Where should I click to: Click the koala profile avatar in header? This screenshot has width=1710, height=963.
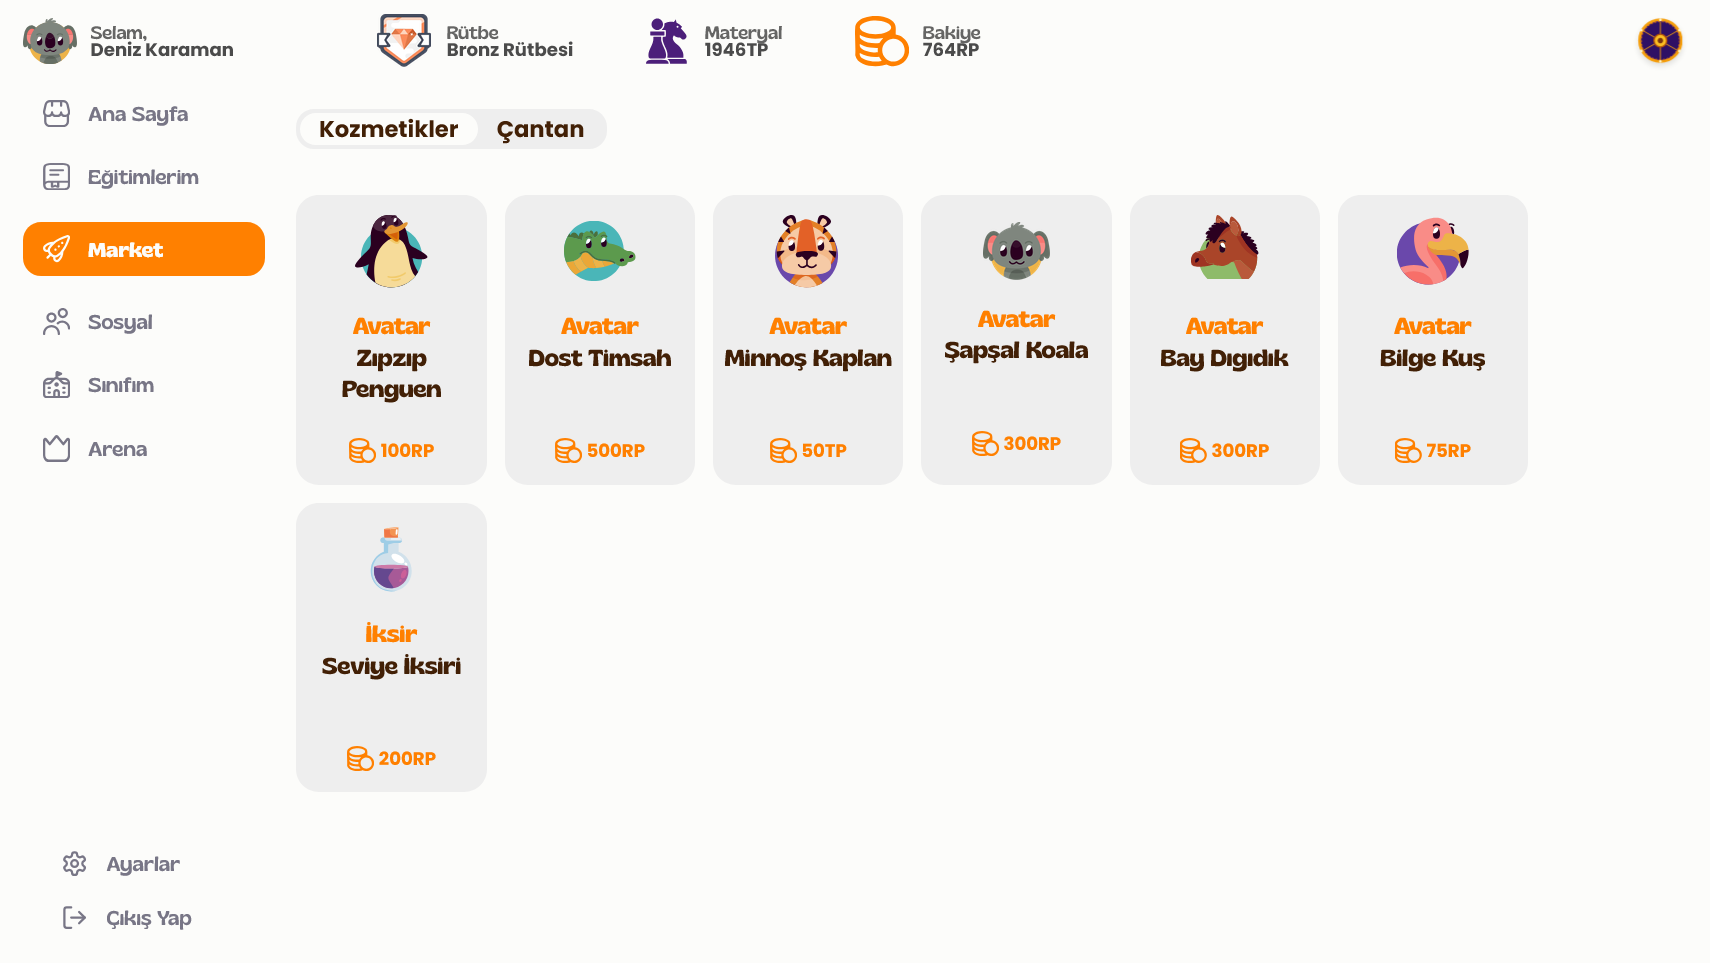click(49, 41)
